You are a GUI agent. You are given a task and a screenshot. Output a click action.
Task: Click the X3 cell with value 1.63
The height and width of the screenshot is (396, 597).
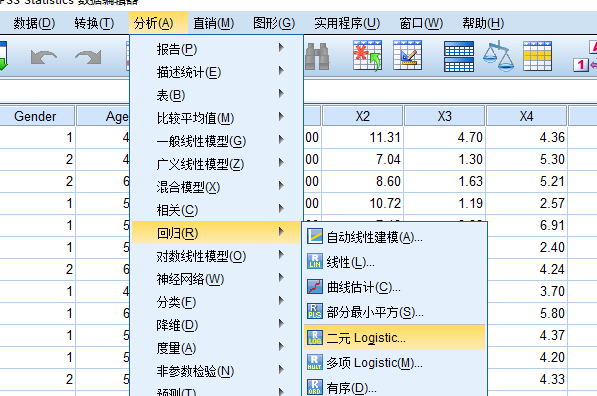pyautogui.click(x=444, y=181)
